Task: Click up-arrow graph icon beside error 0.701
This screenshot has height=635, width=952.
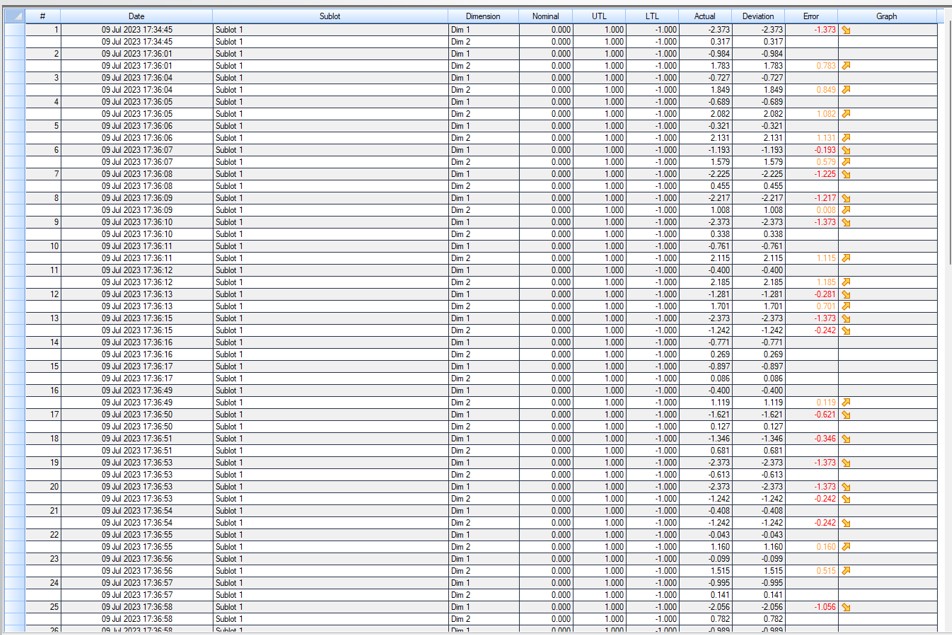Action: click(x=846, y=307)
